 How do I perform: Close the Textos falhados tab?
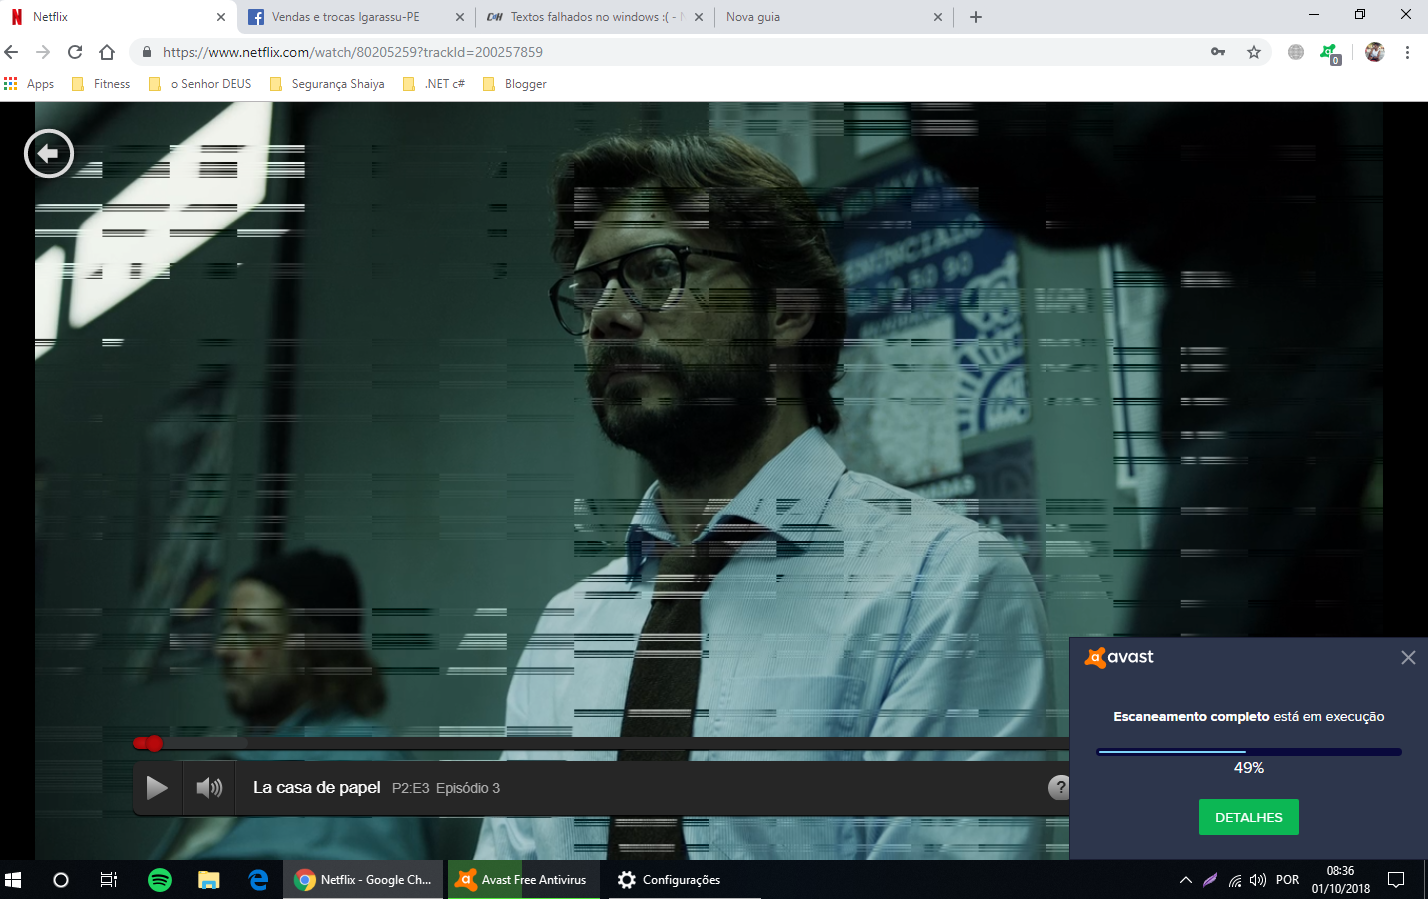(699, 17)
